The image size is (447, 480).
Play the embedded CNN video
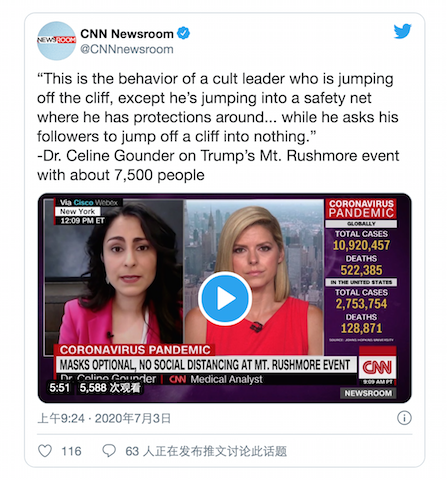tap(225, 298)
